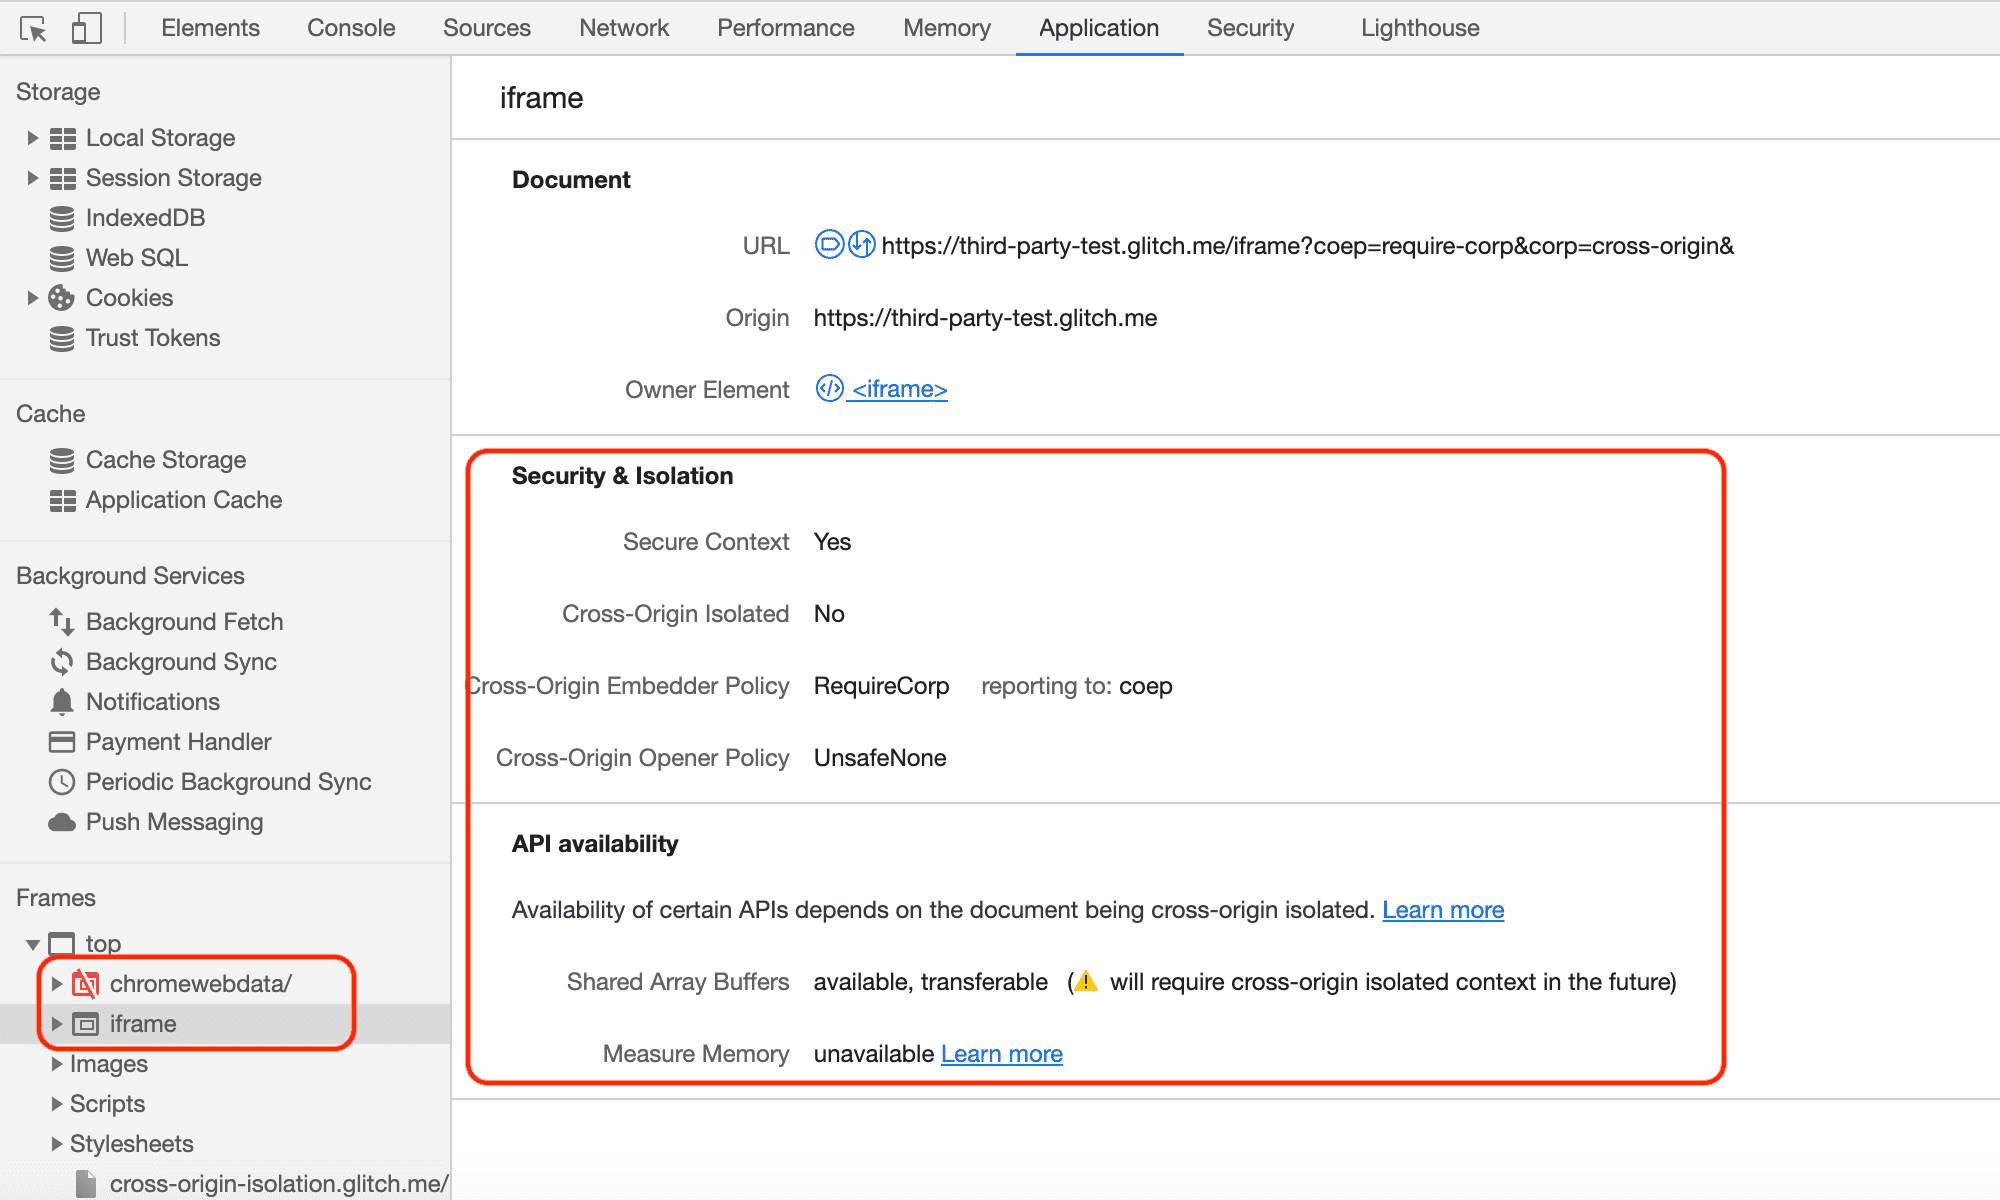2000x1200 pixels.
Task: Click the frame navigation icon next to URL
Action: (x=827, y=246)
